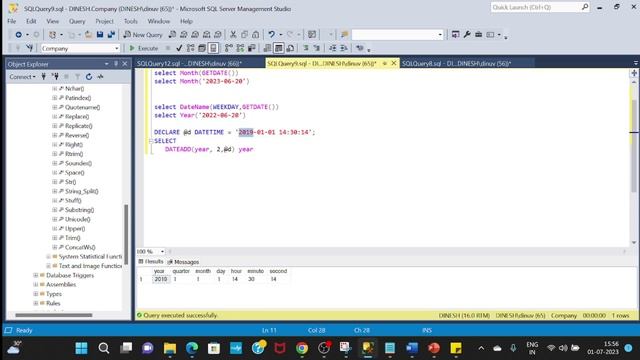Click the New Query button
640x360 pixels.
(143, 35)
